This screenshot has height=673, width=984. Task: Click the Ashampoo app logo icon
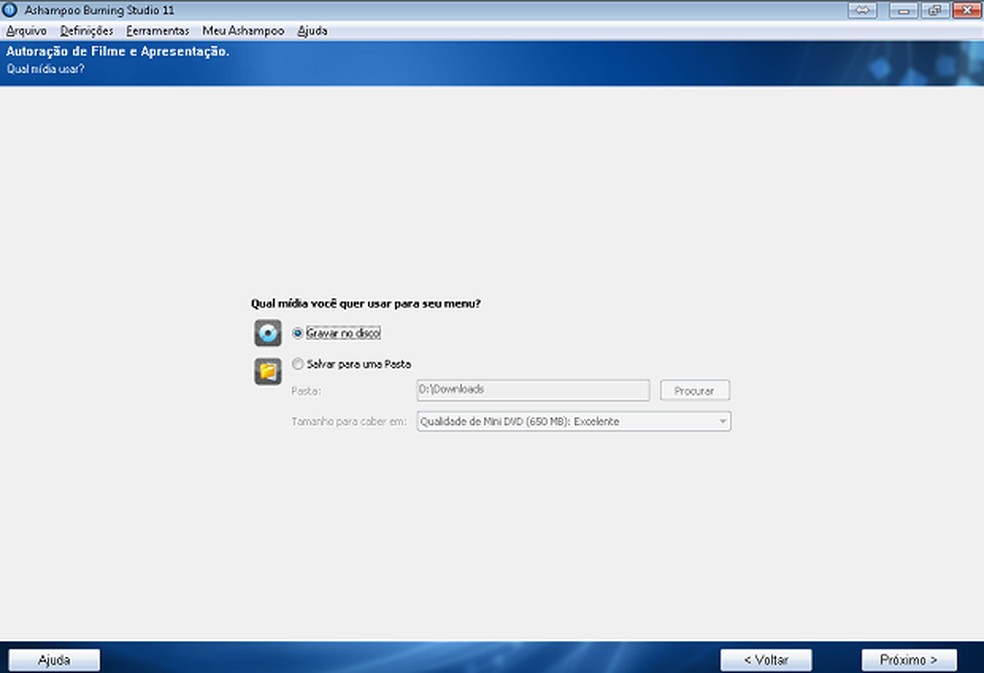(x=9, y=10)
